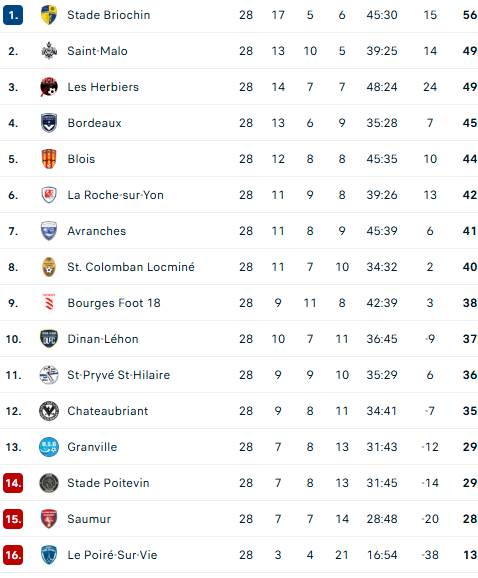Select St-Pryvé St-Hilaire team name

(x=119, y=375)
